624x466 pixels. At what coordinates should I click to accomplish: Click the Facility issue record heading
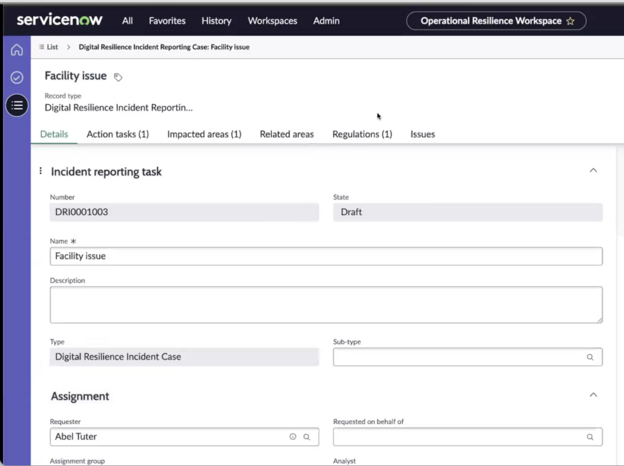[x=76, y=76]
